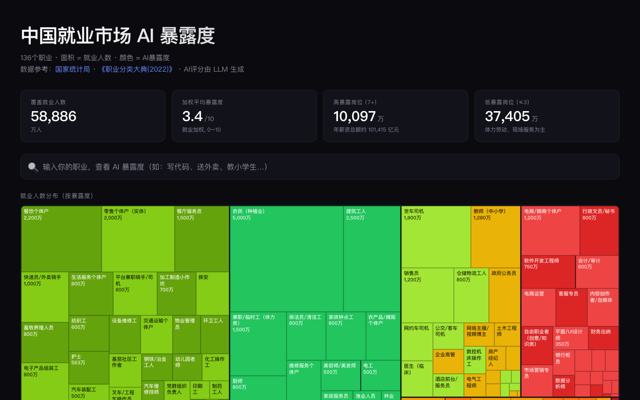This screenshot has height=400, width=640.
Task: Select the 保安 treemap tile
Action: [x=213, y=293]
